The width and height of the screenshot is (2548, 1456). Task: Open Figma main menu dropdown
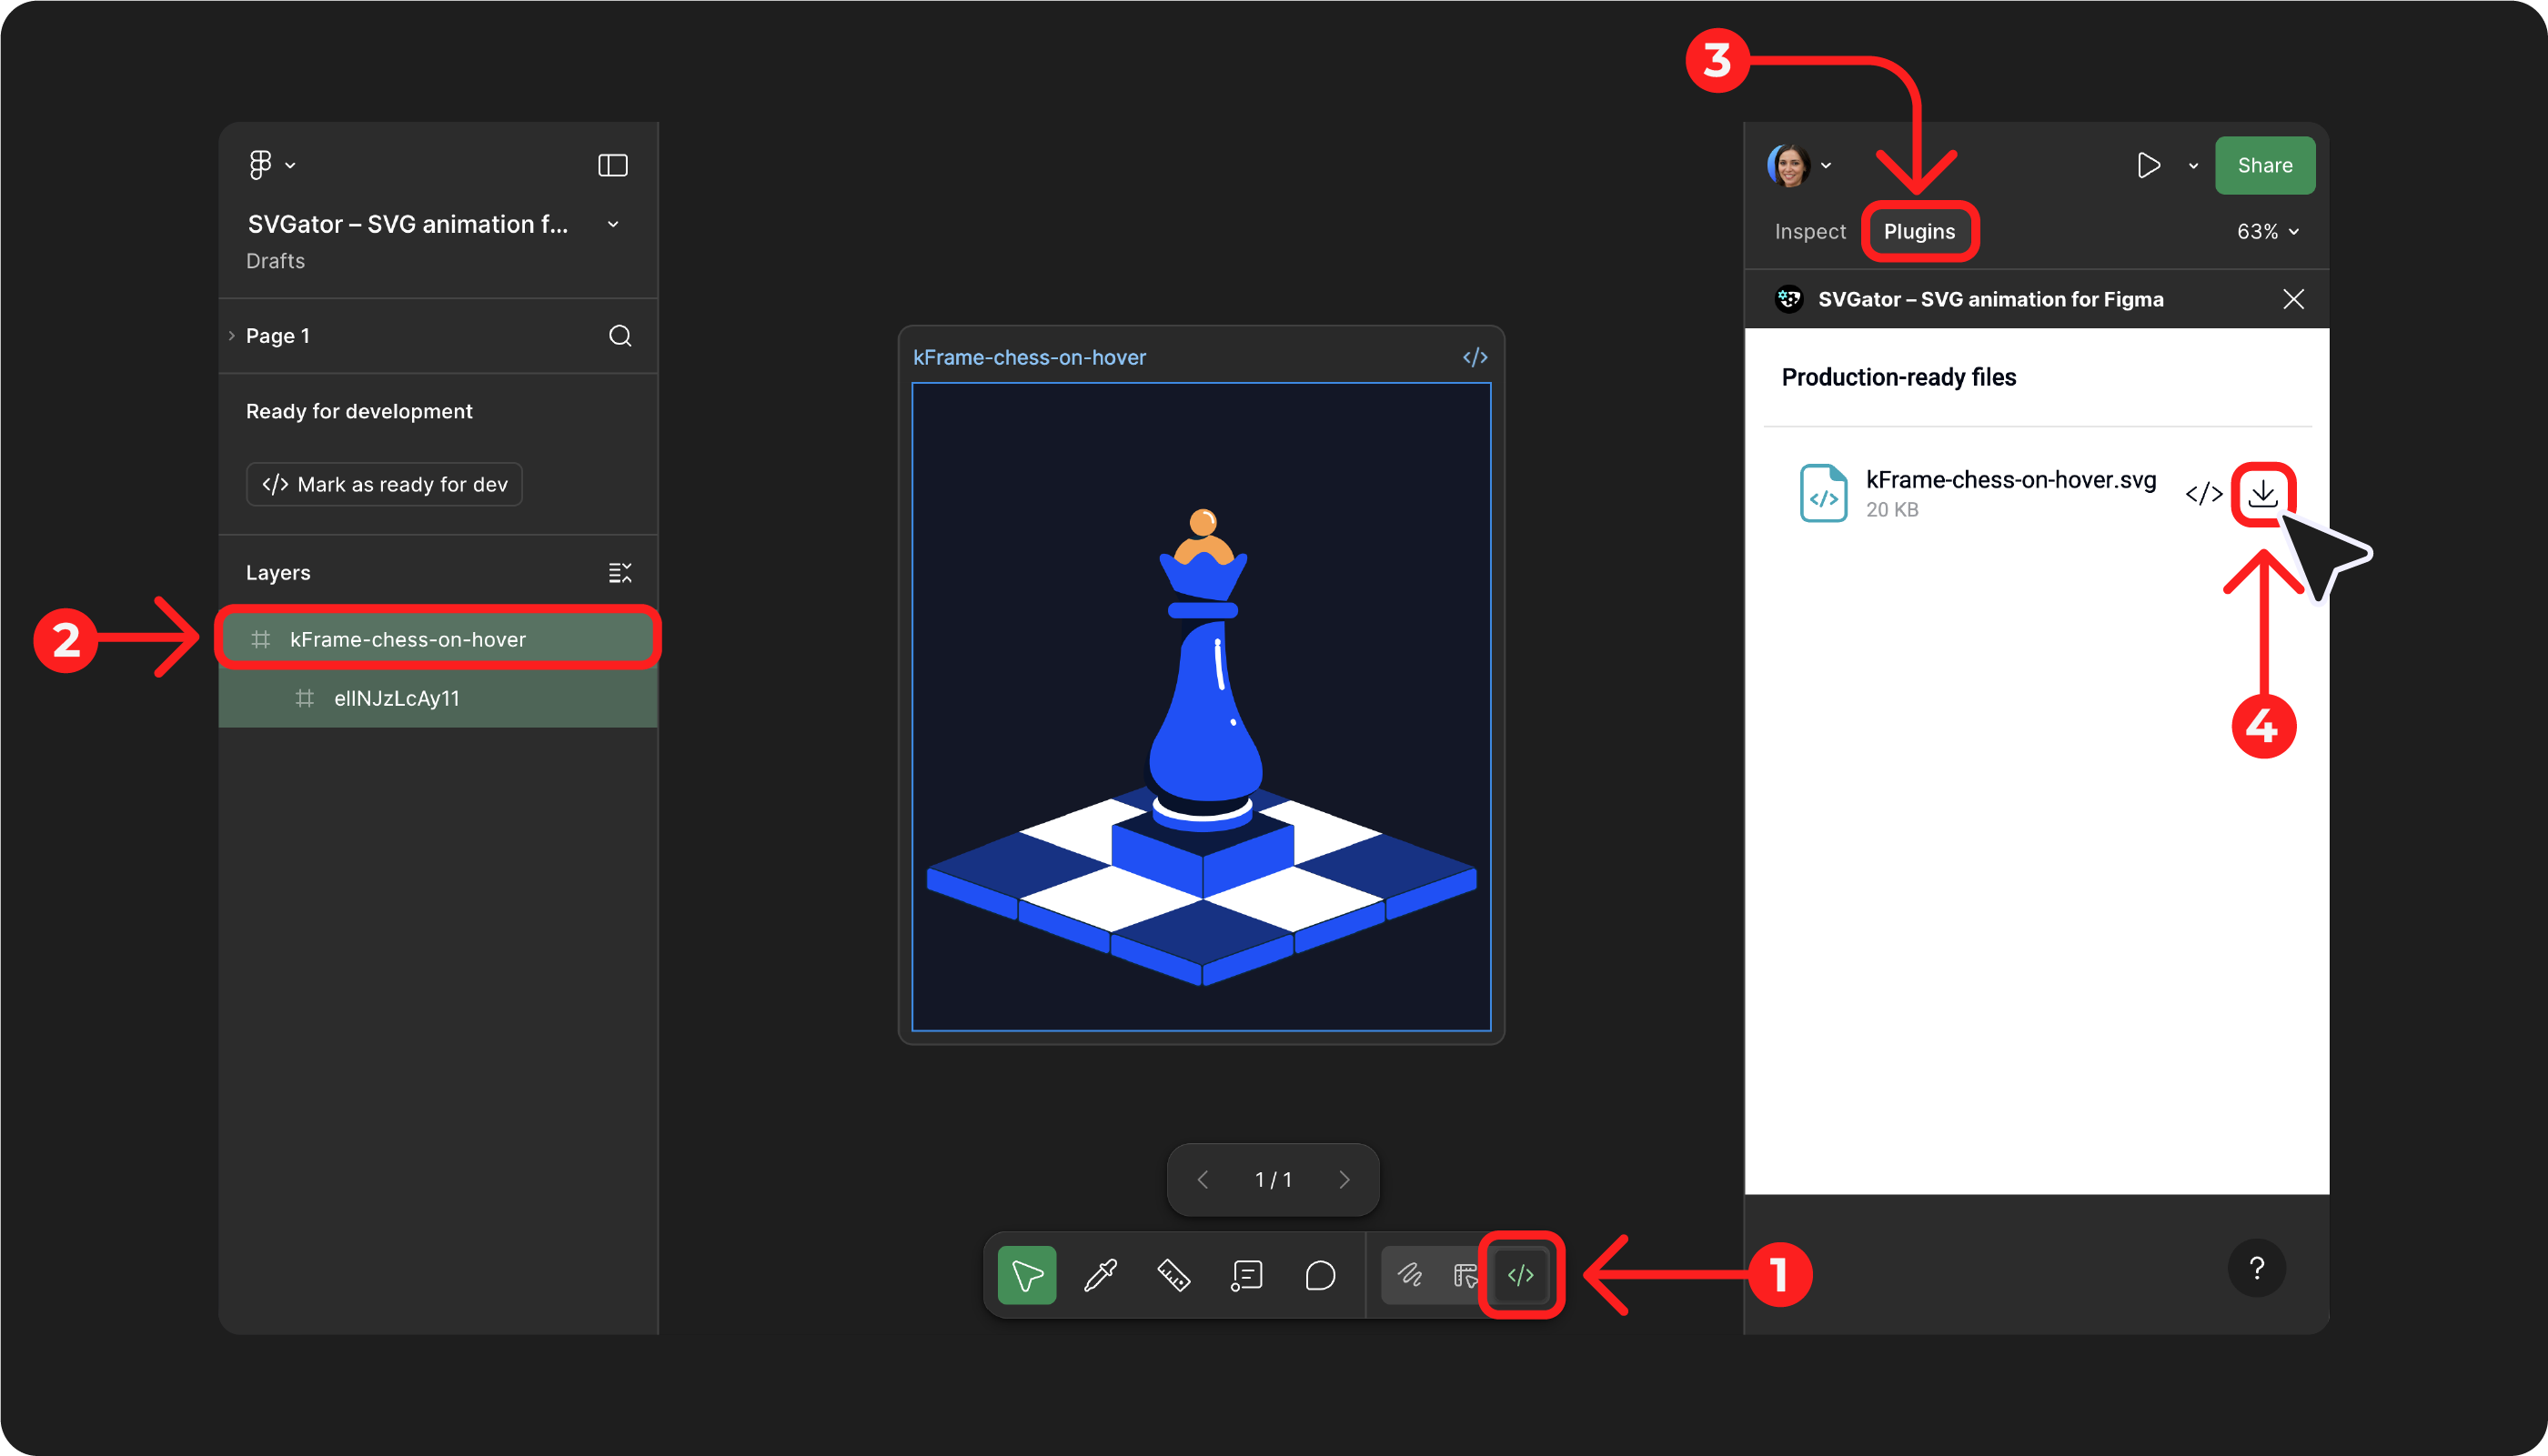click(270, 165)
